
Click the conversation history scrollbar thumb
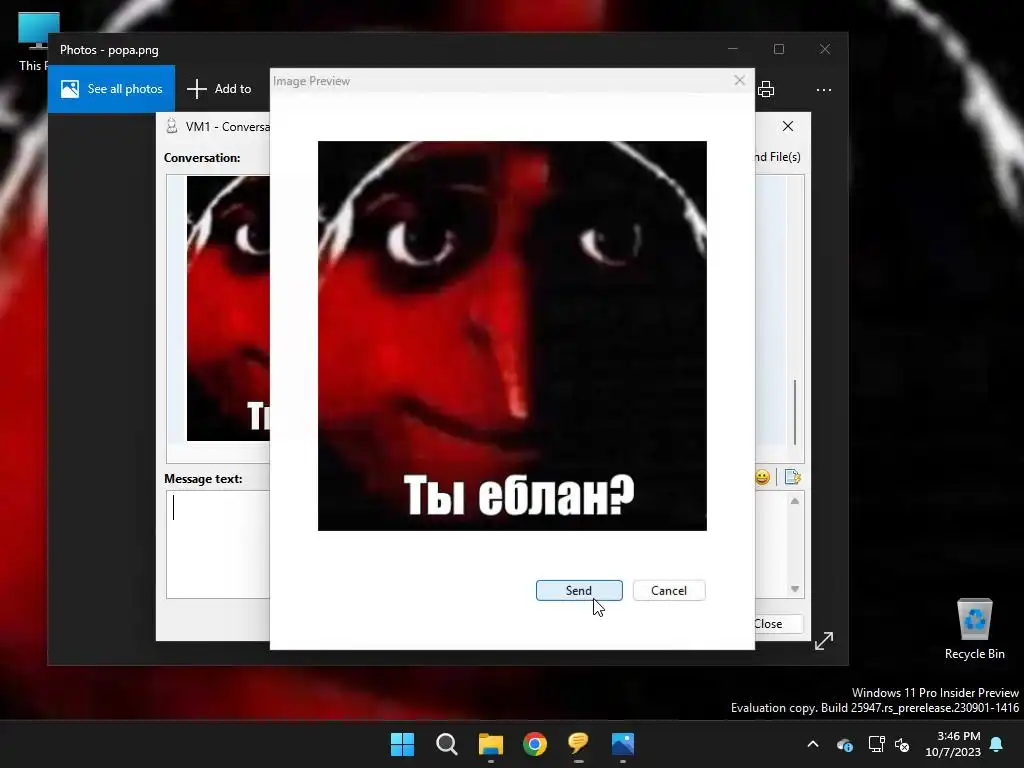point(795,412)
